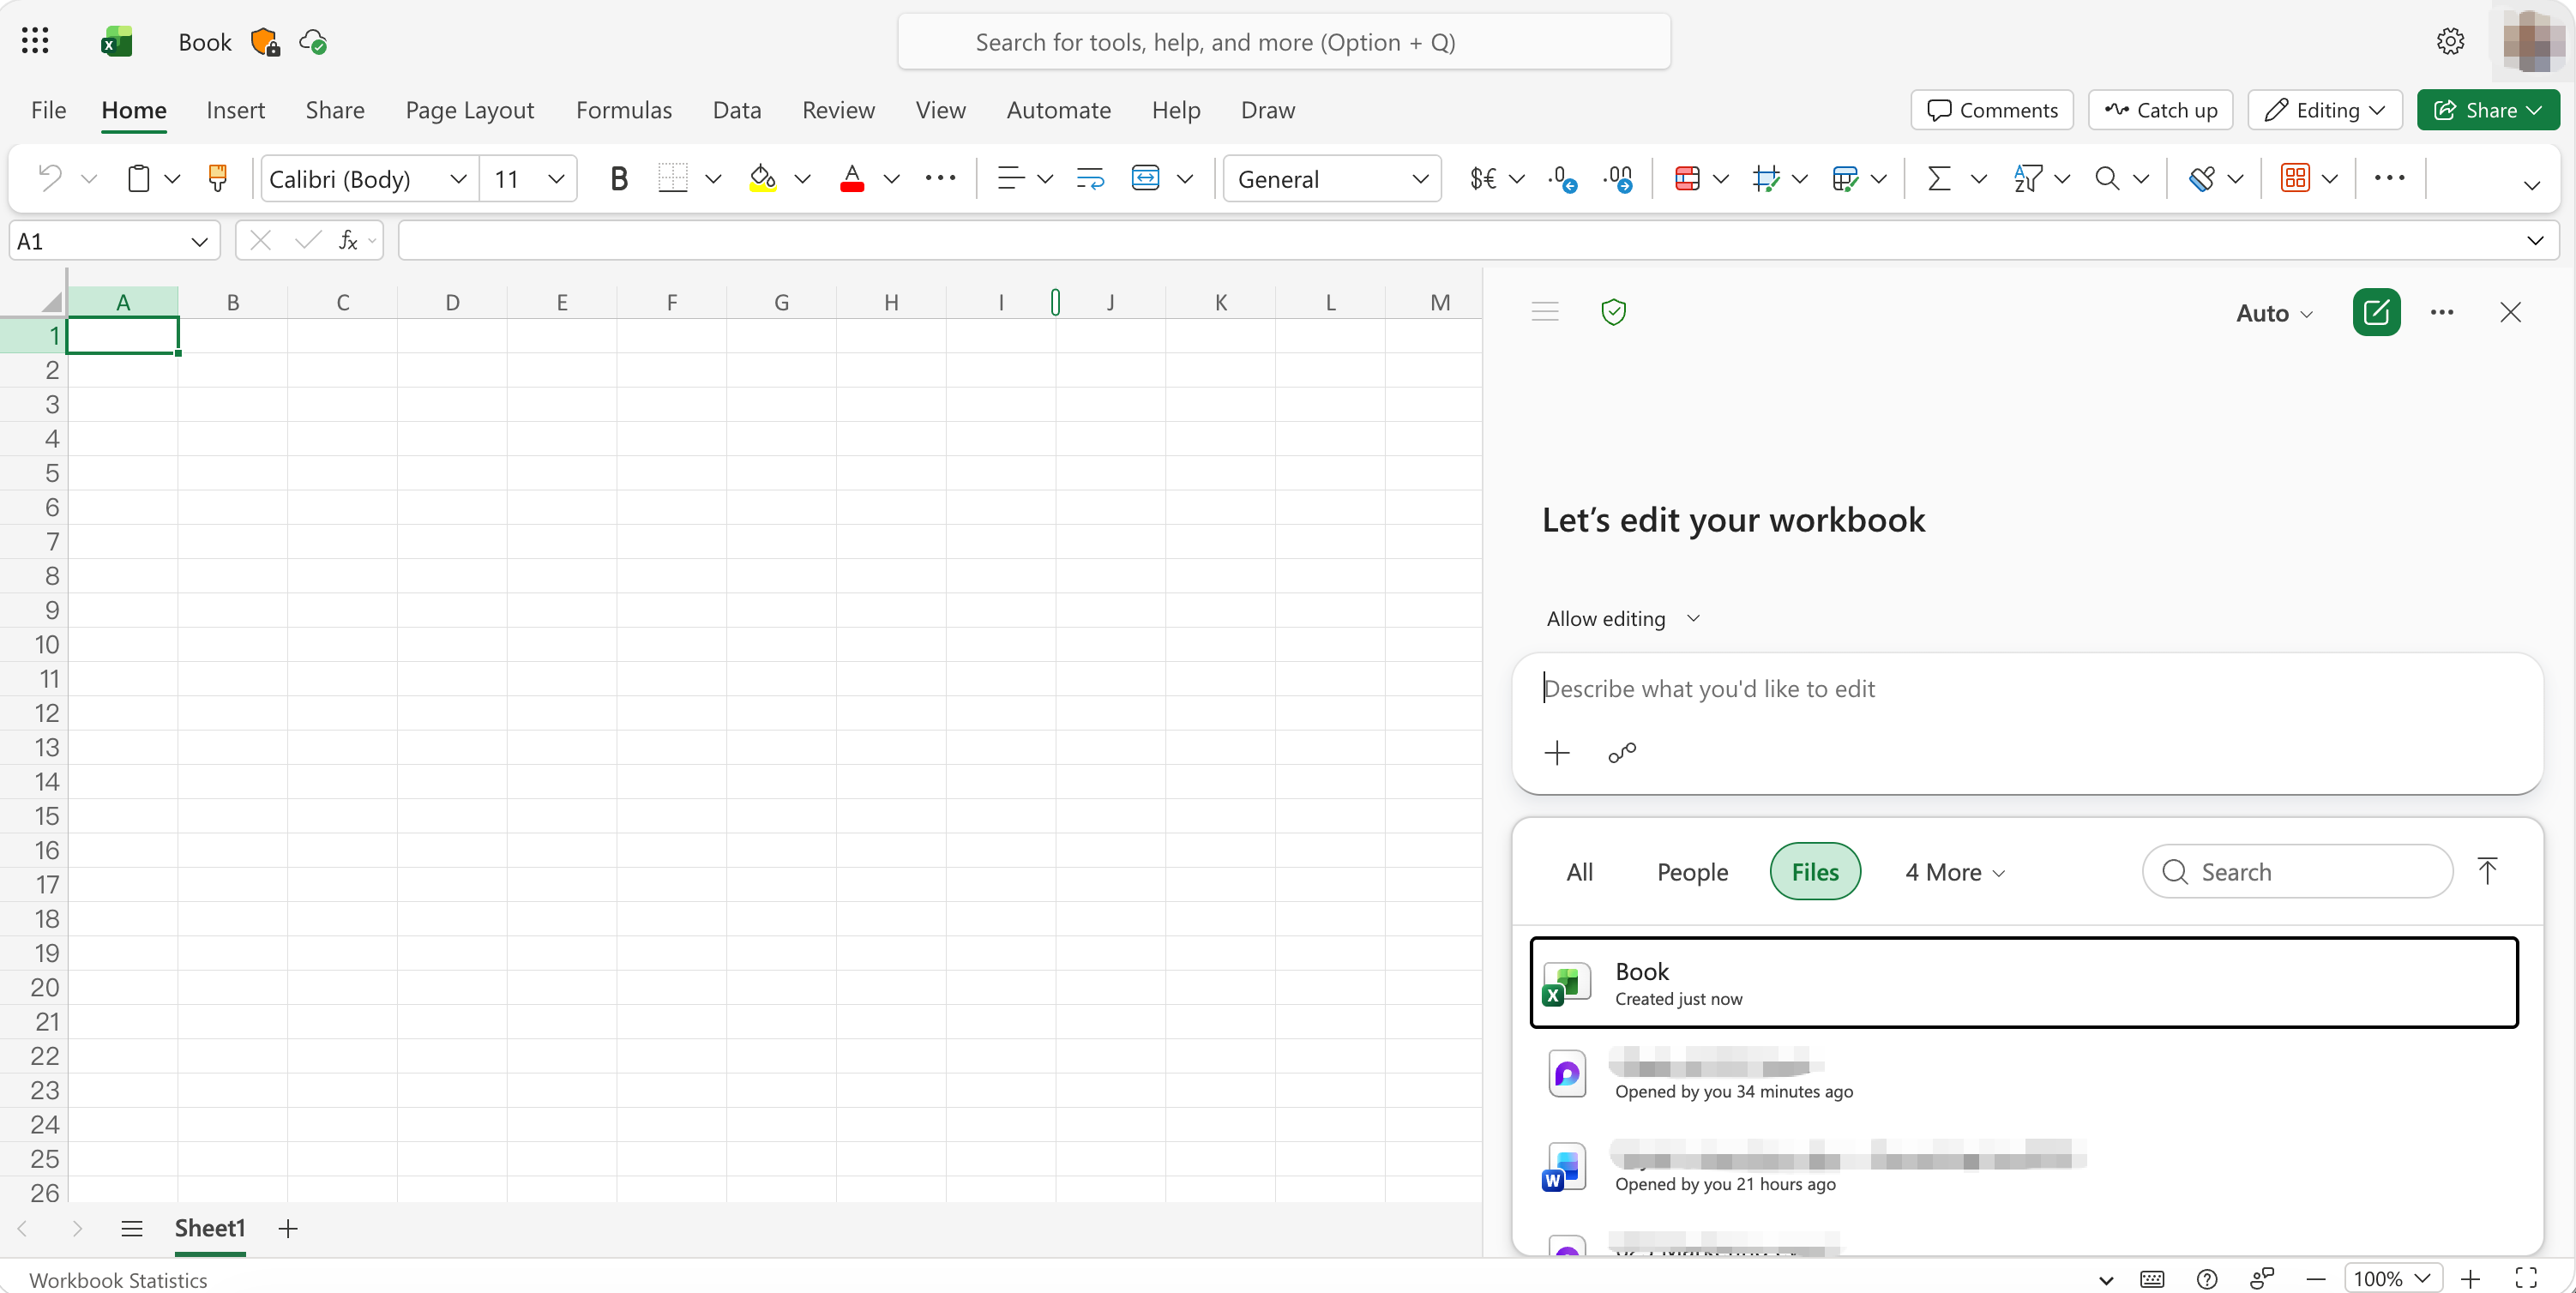Expand the Name Box dropdown

pyautogui.click(x=199, y=241)
